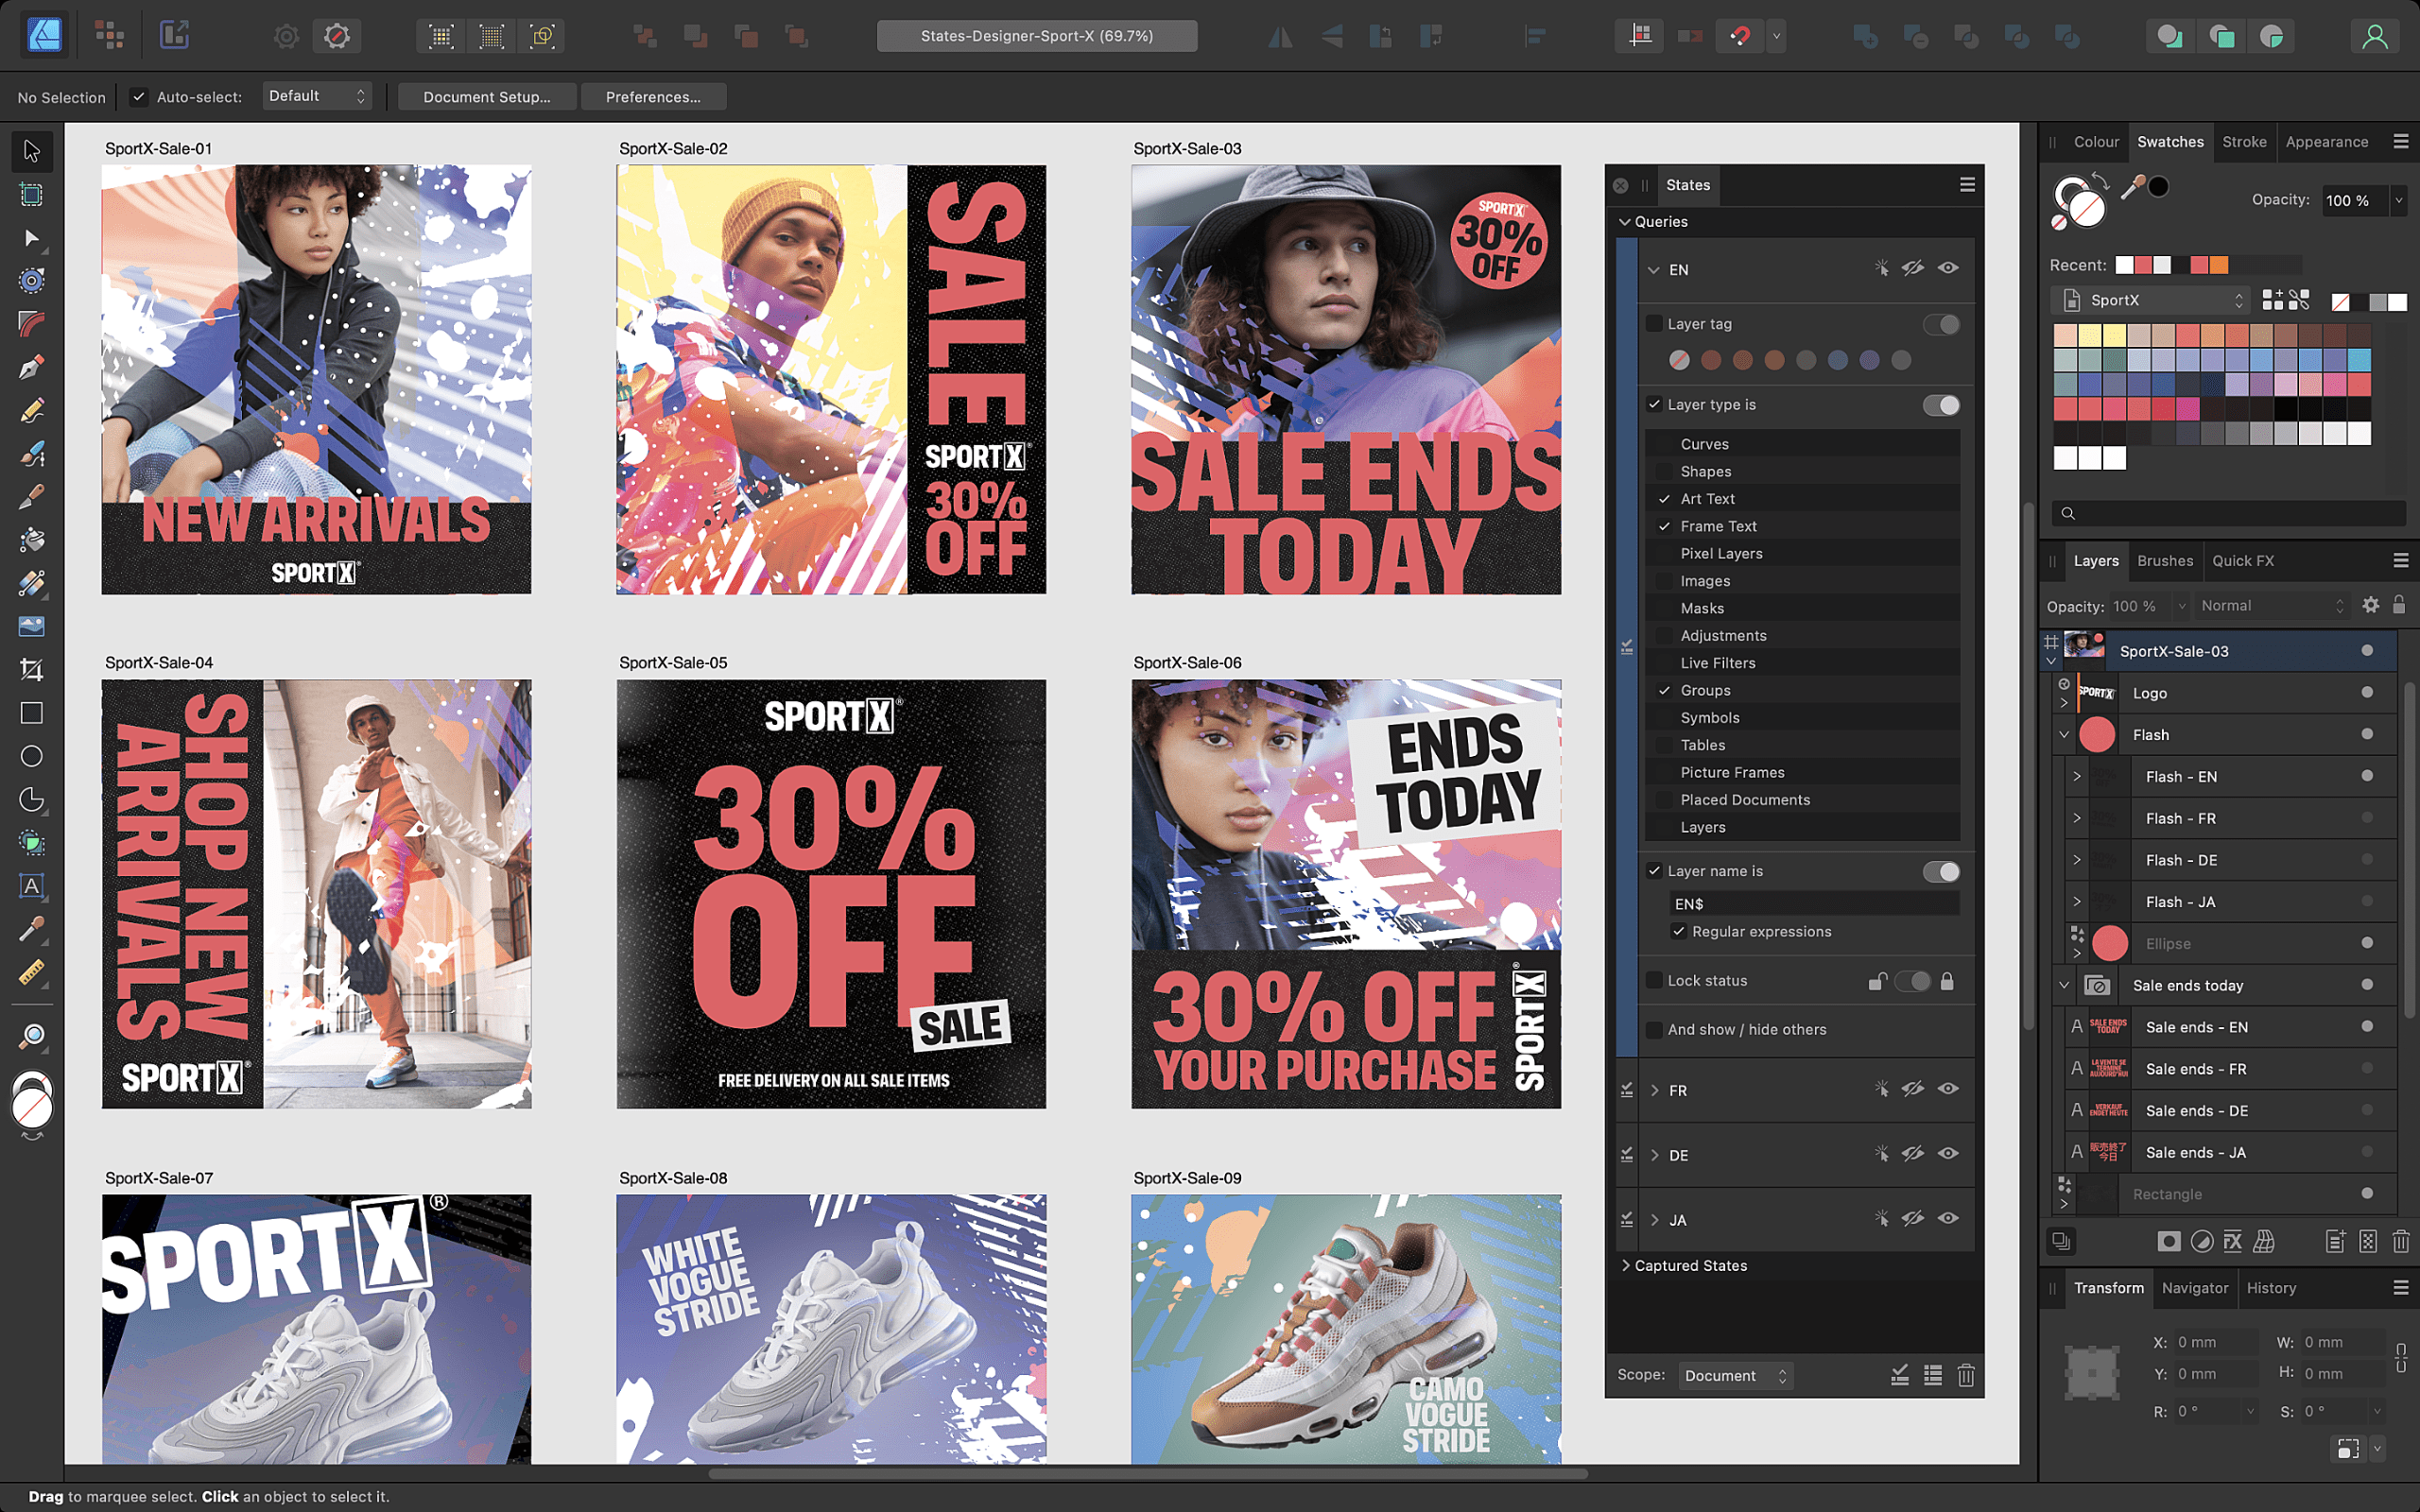Switch the Layer type is toggle
Viewport: 2420px width, 1512px height.
click(x=1940, y=405)
